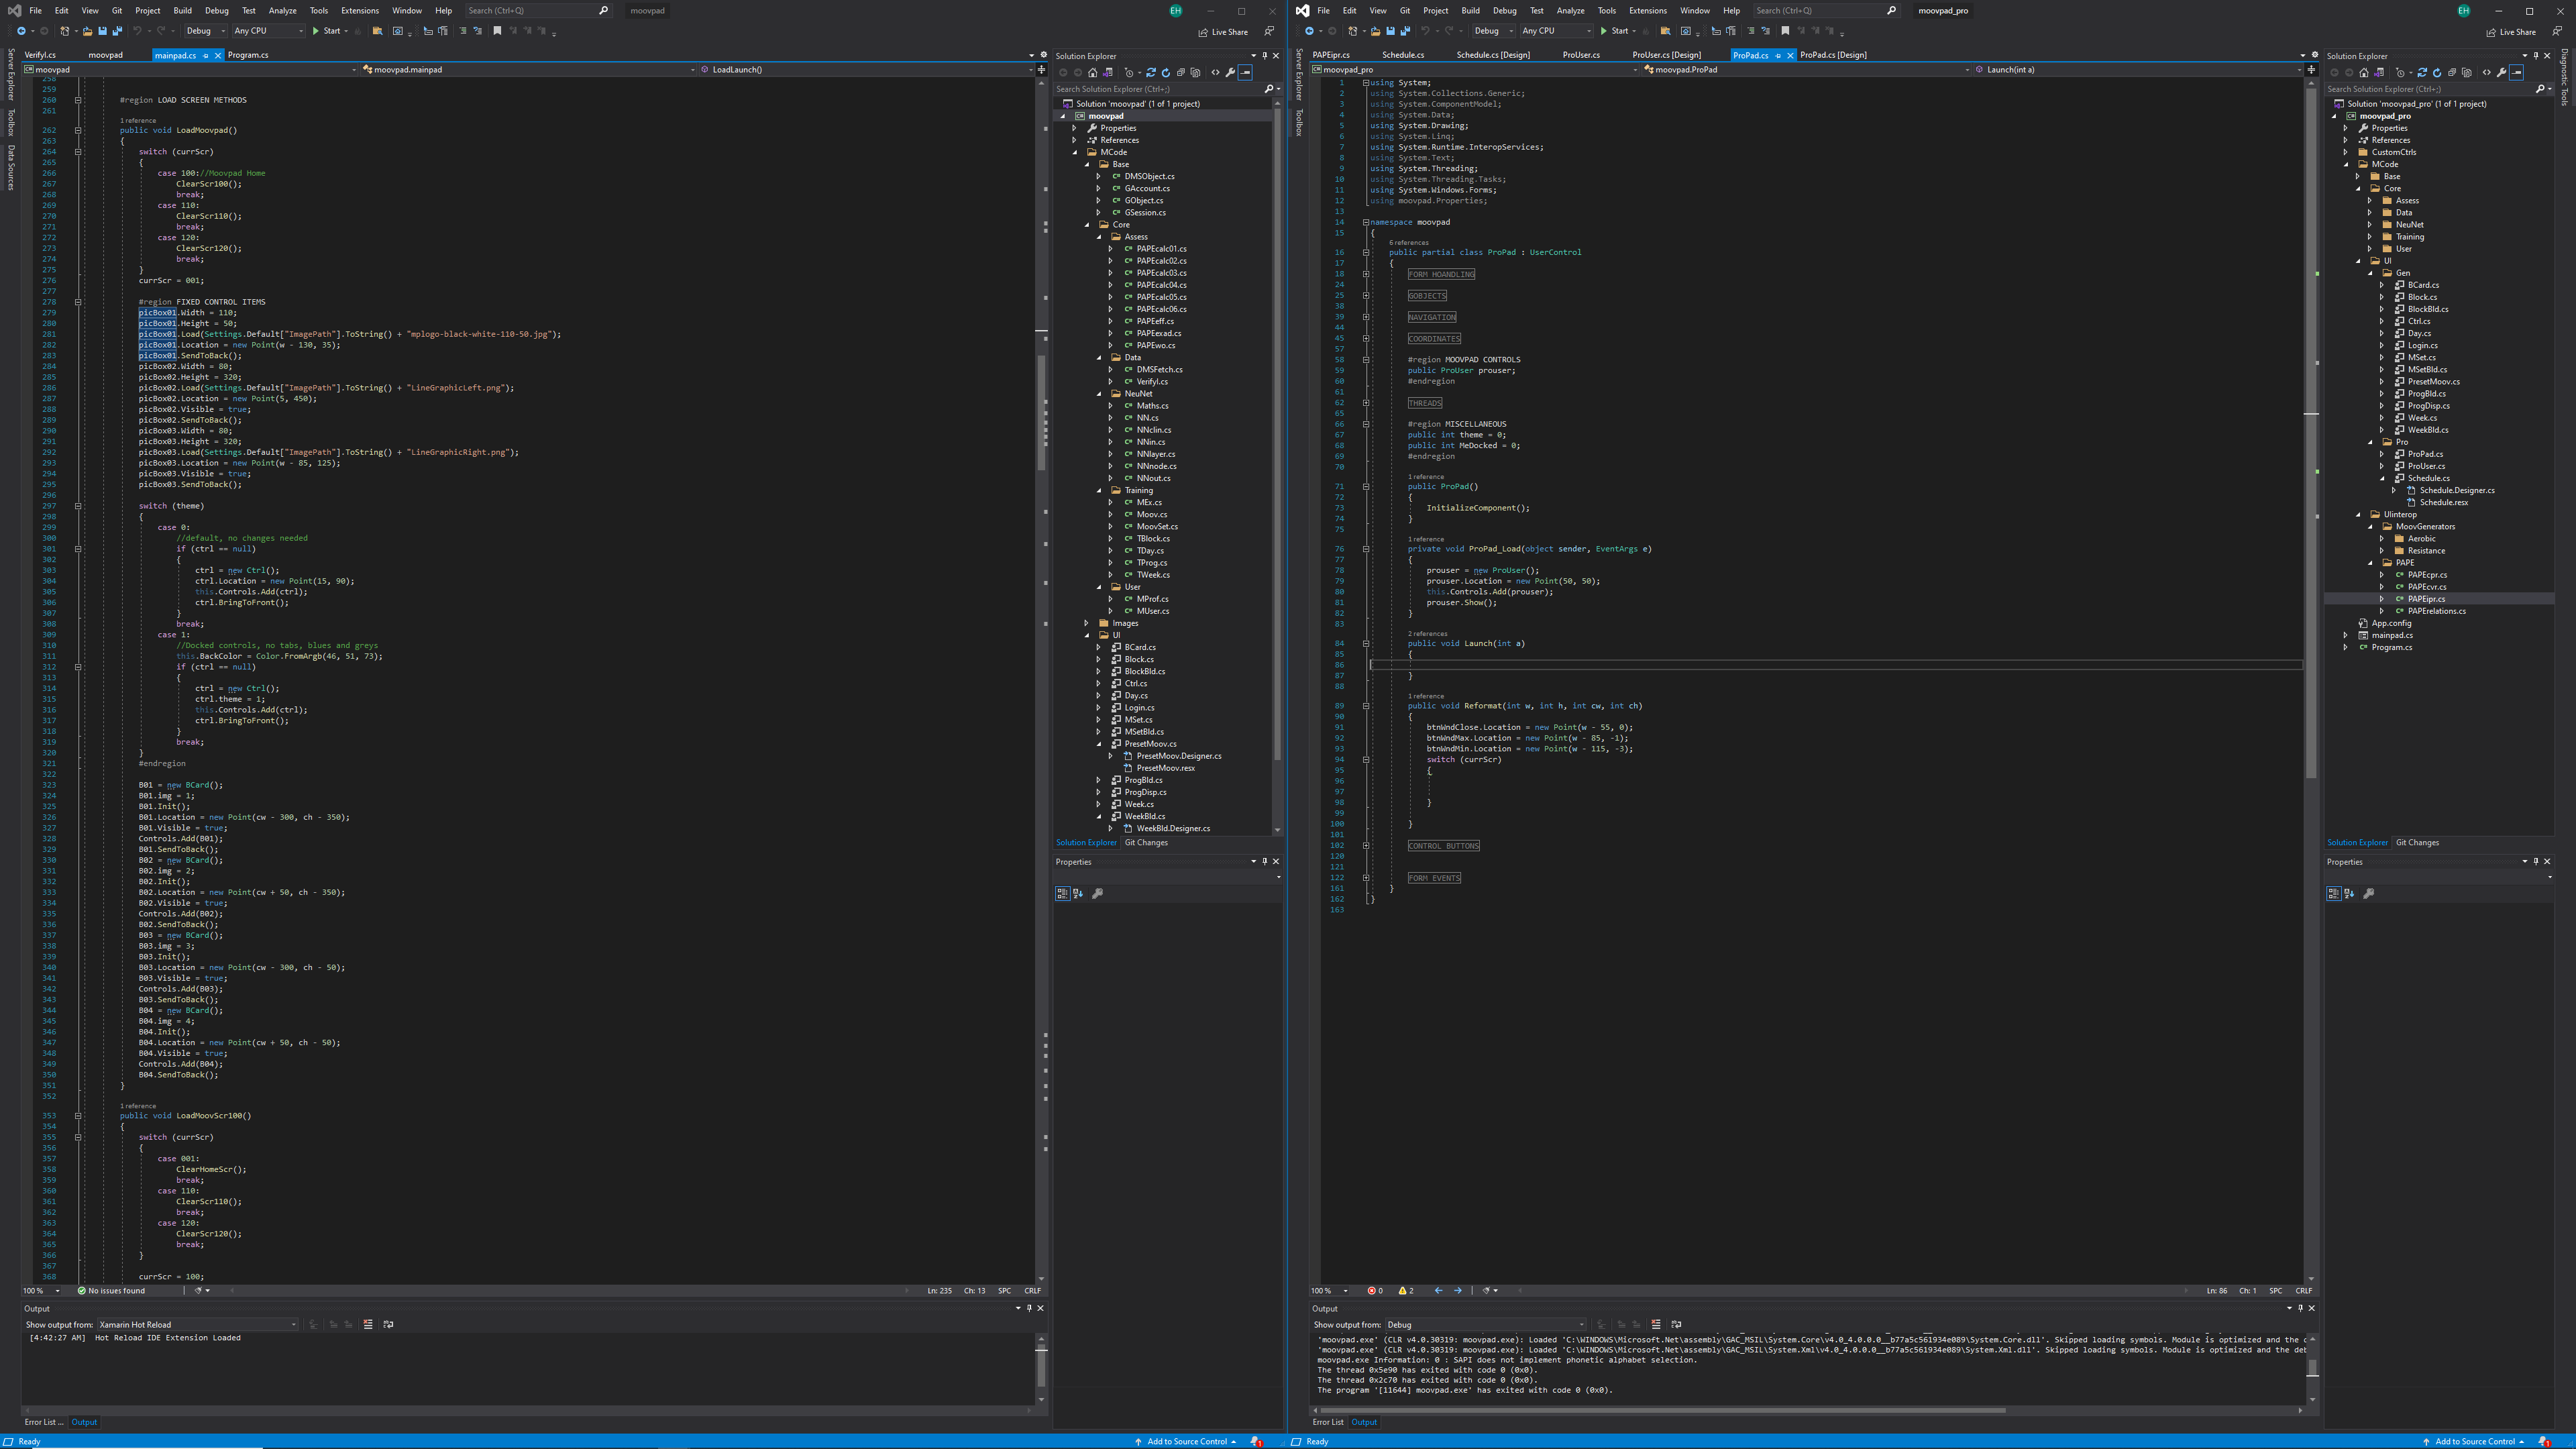Open Extensions menu in right moovpad_pro window
The height and width of the screenshot is (1449, 2576).
(1647, 10)
